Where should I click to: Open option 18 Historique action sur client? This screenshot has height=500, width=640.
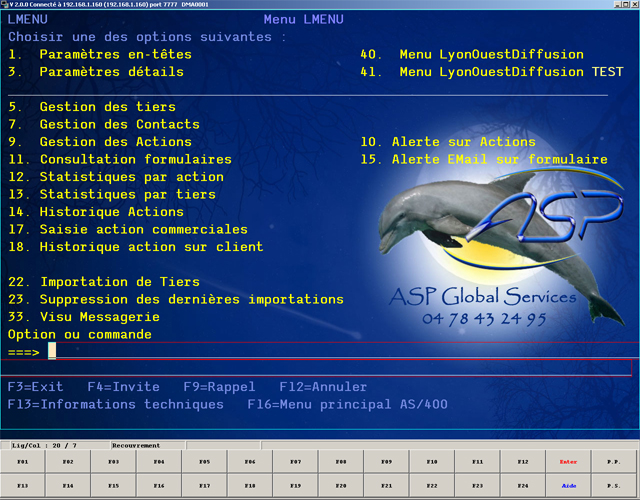(x=136, y=247)
